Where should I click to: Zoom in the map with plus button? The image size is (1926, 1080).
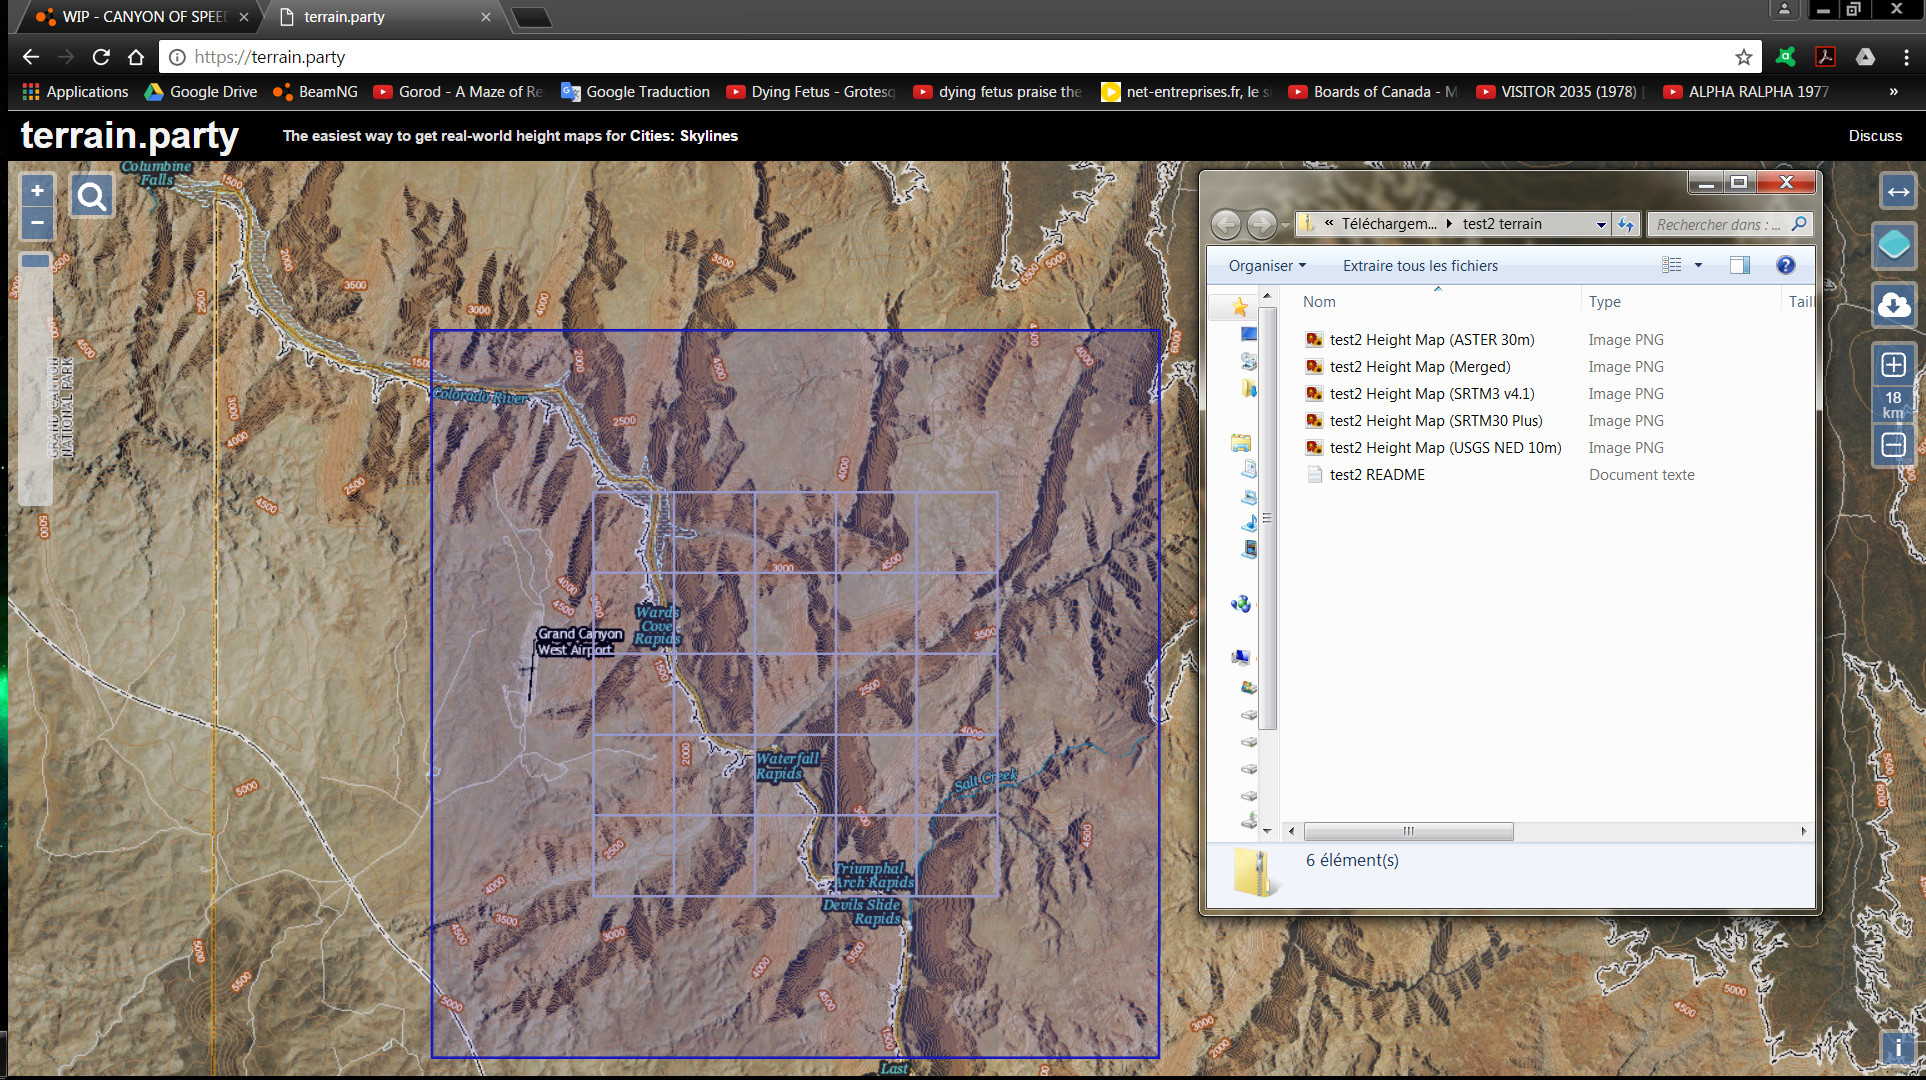tap(37, 191)
